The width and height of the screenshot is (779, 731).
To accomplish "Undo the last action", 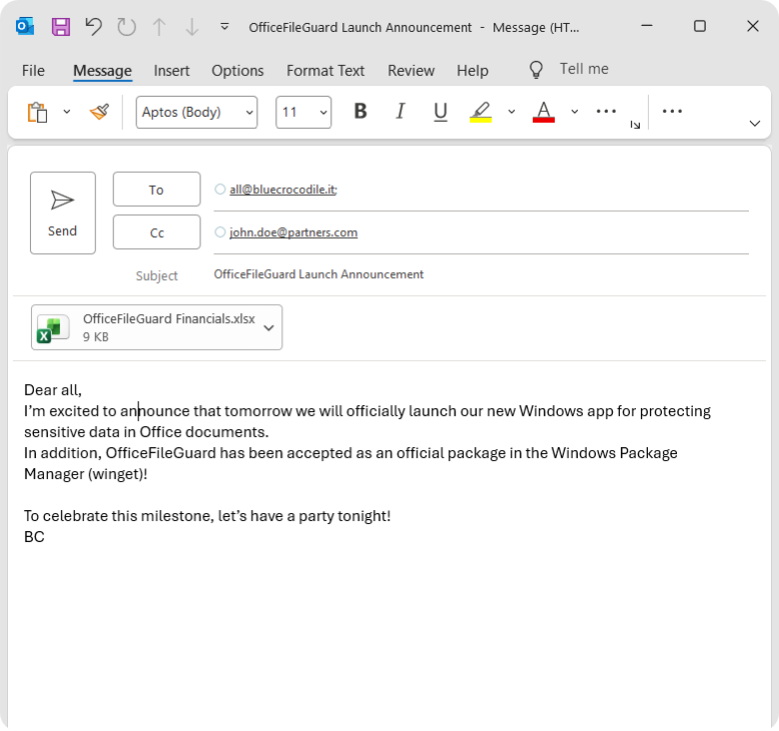I will [x=93, y=27].
